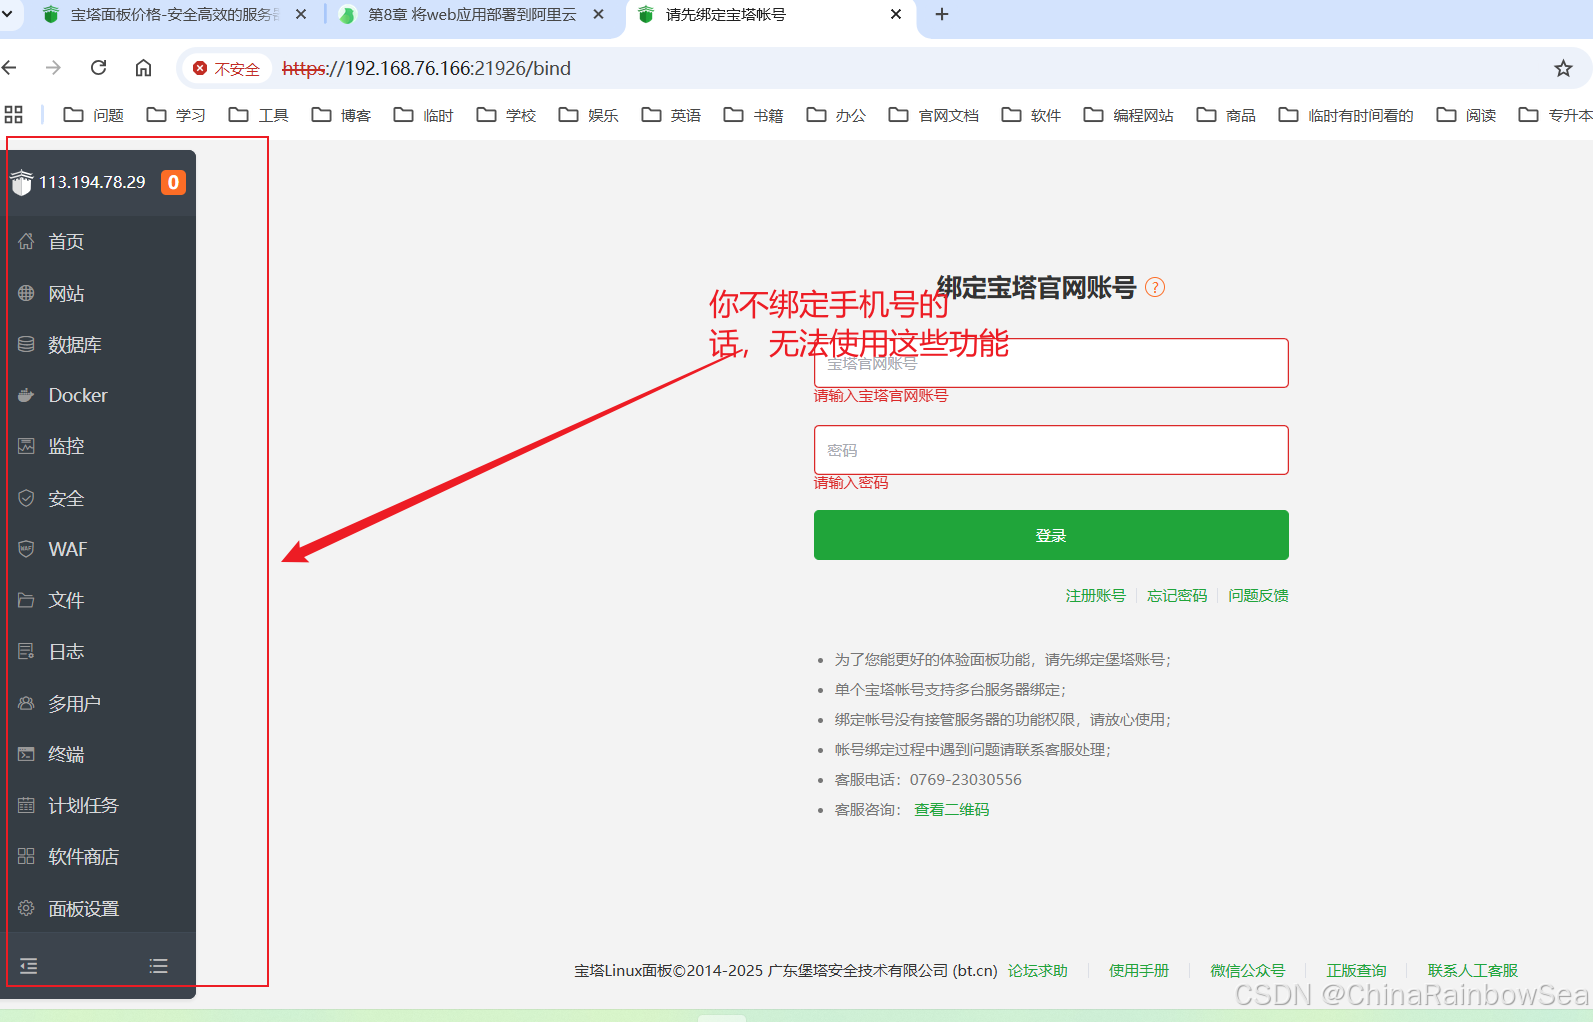Click the help question mark beside the title
This screenshot has width=1593, height=1022.
click(x=1155, y=288)
